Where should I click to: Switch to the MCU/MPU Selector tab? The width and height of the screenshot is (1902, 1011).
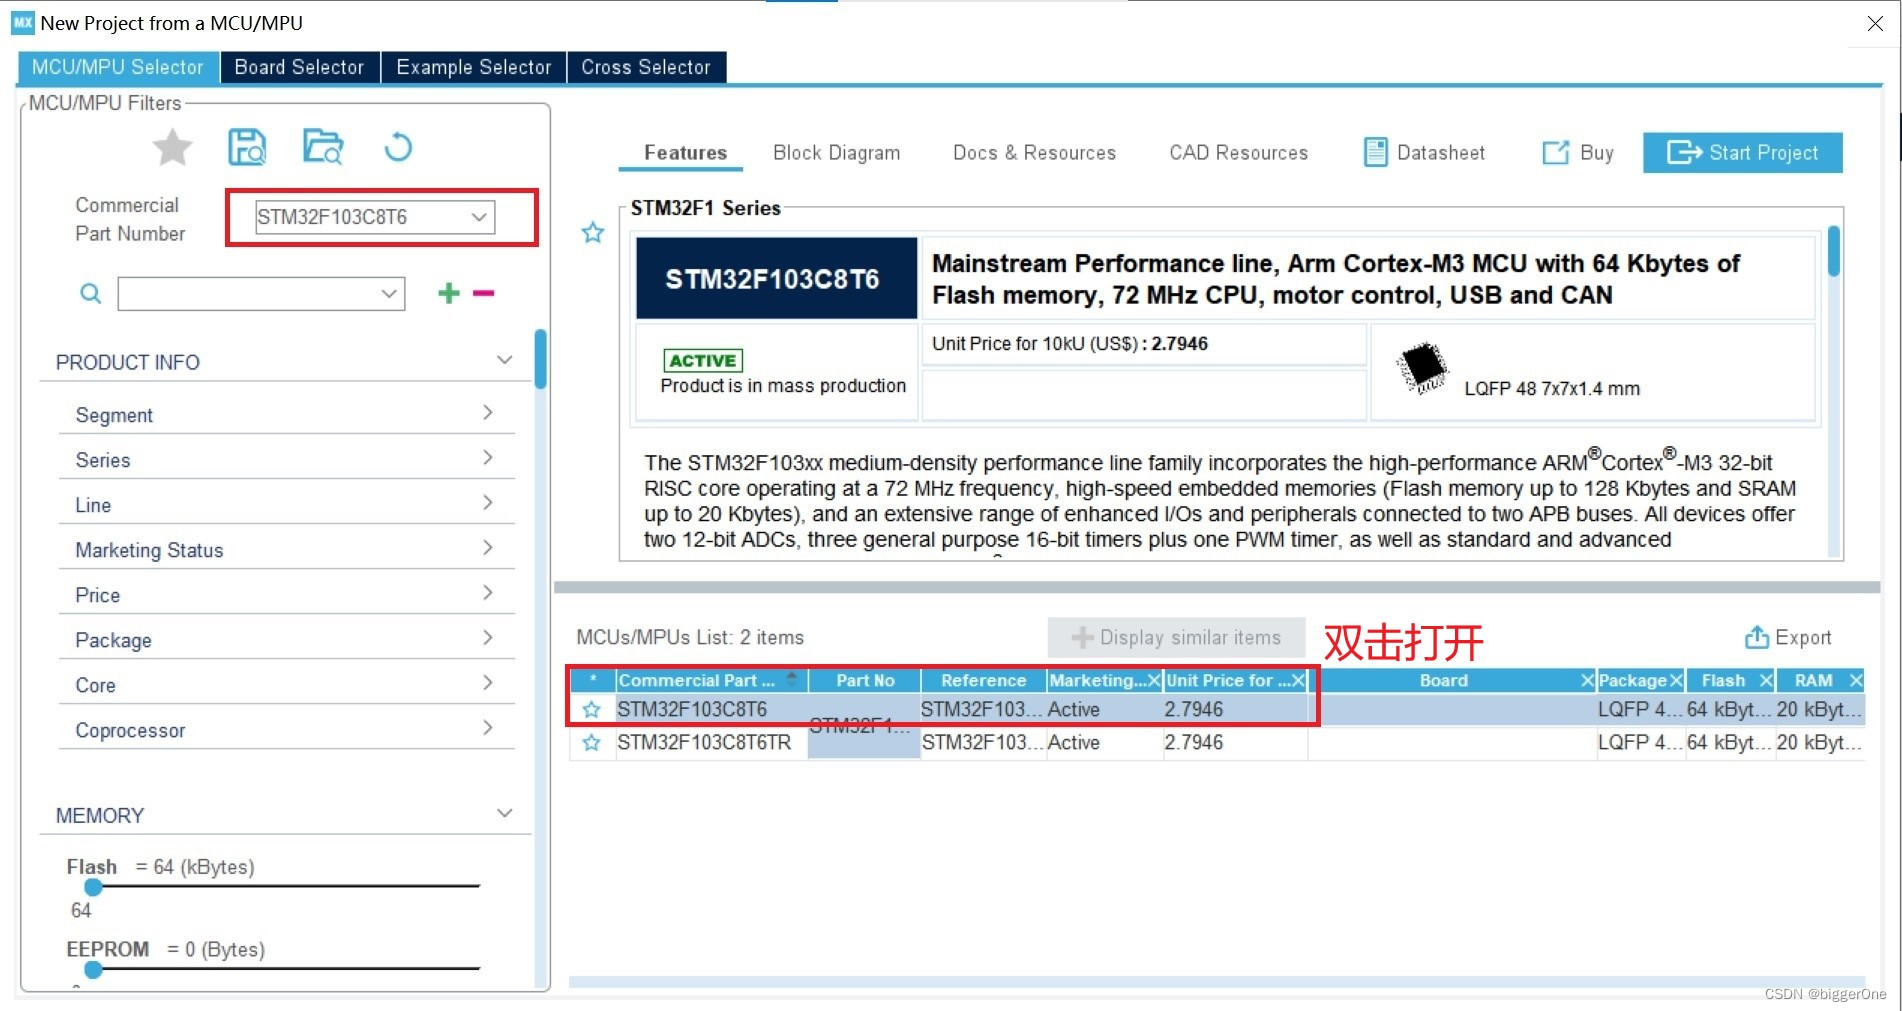118,67
